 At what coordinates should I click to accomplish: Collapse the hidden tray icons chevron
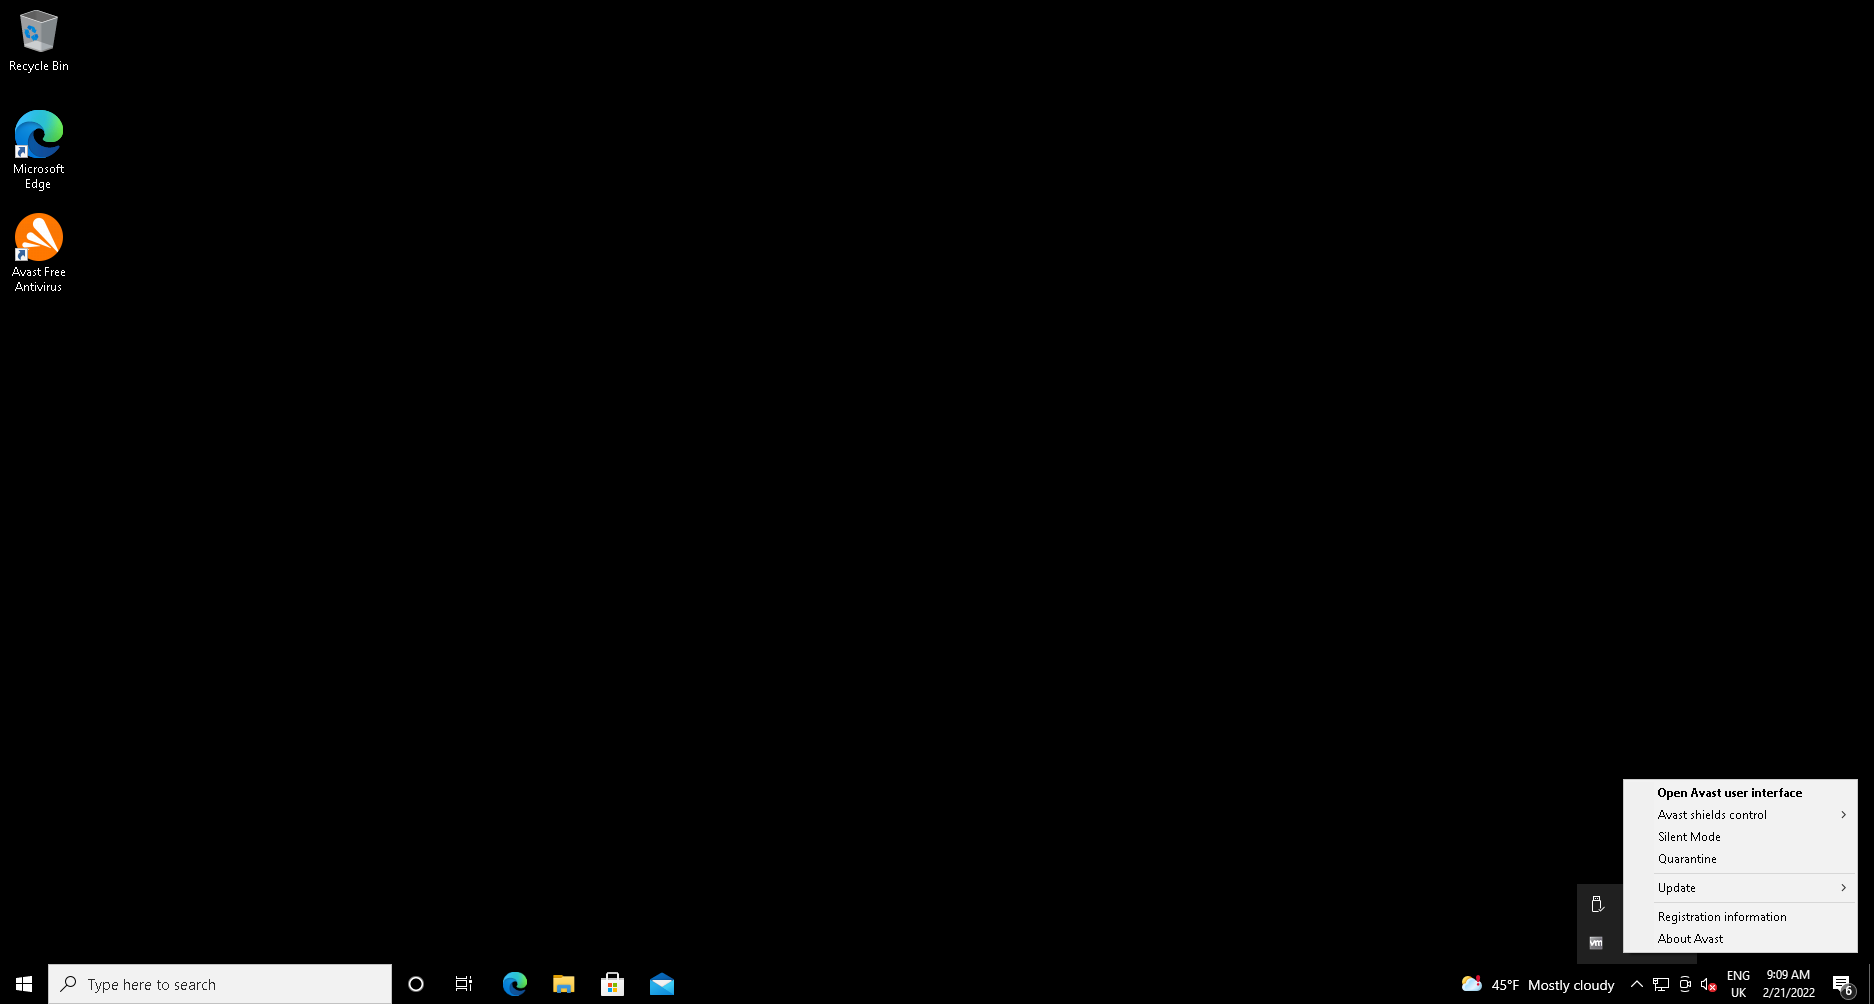point(1636,984)
